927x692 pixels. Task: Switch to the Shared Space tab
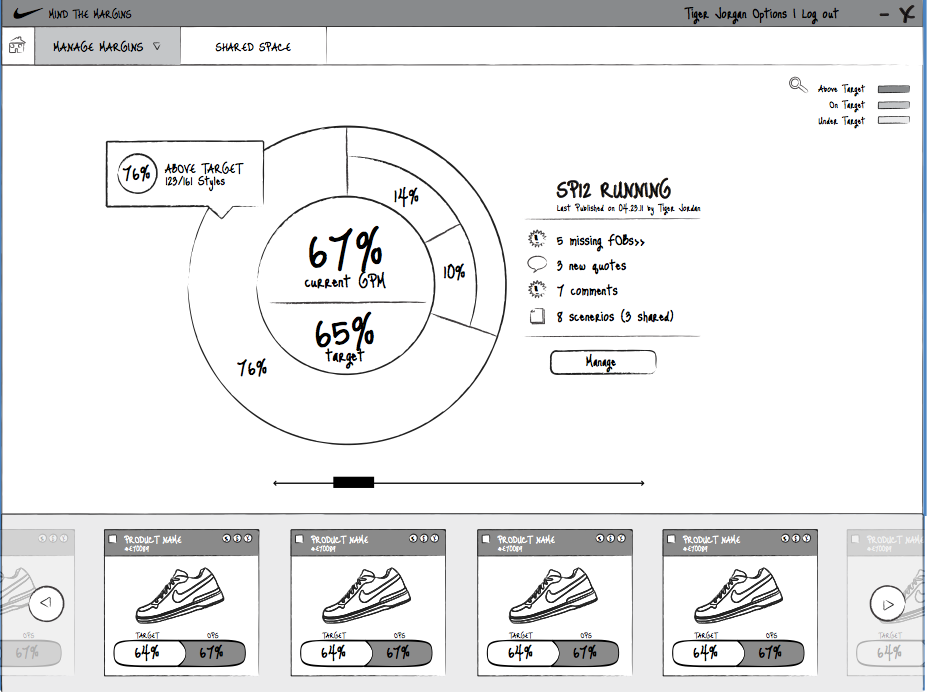click(x=253, y=47)
